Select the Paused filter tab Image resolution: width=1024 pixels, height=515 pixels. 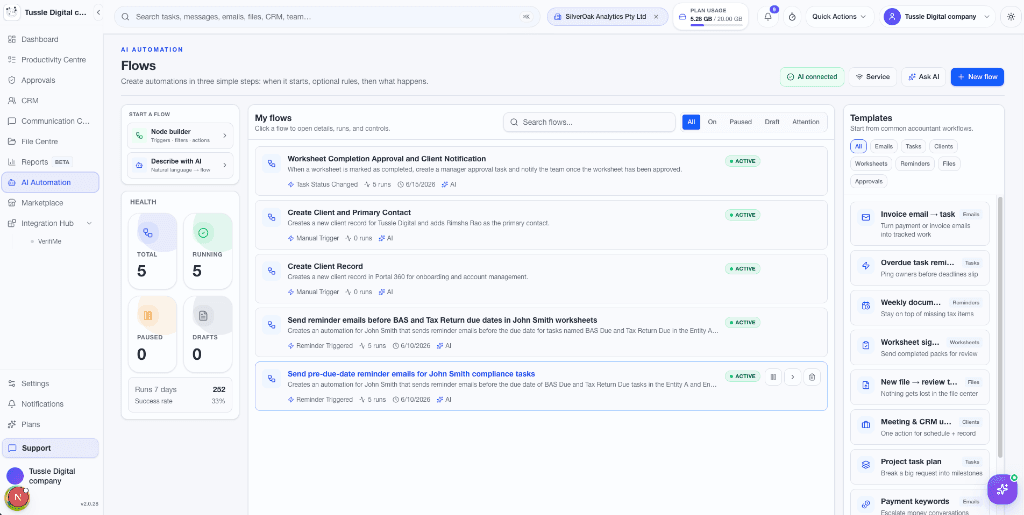pyautogui.click(x=741, y=122)
